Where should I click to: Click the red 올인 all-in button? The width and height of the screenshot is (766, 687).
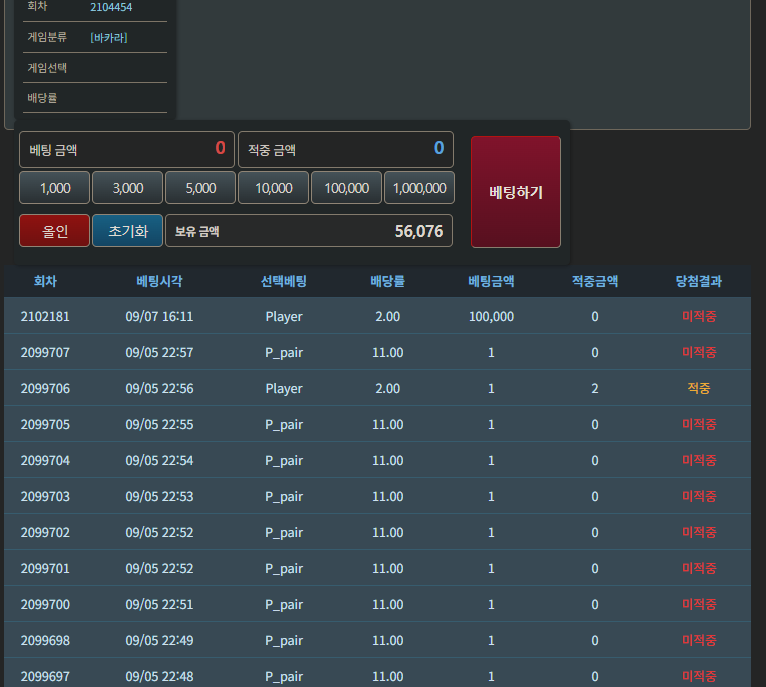[55, 231]
